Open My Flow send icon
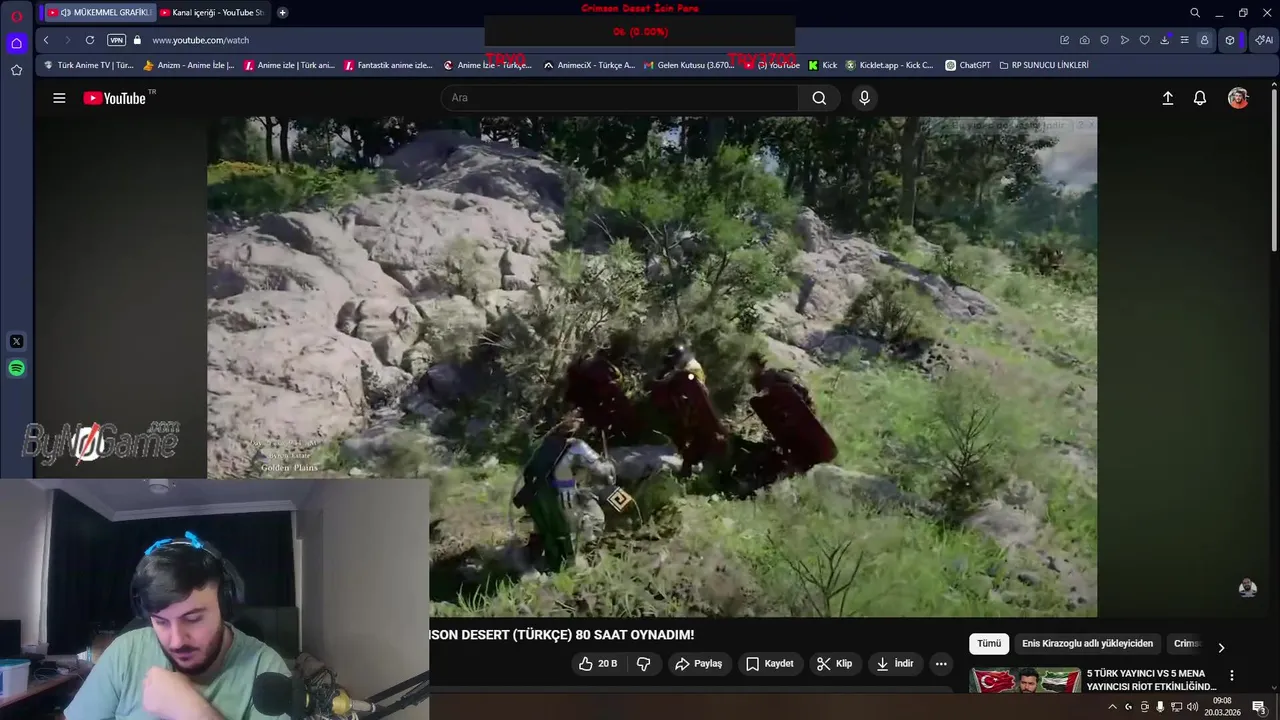 tap(1125, 40)
